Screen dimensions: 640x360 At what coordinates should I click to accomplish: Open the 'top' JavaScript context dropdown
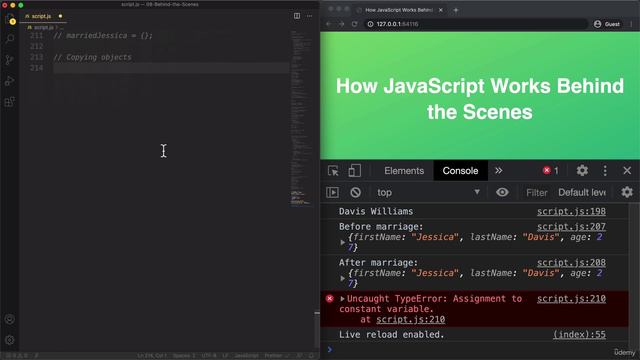[x=428, y=192]
